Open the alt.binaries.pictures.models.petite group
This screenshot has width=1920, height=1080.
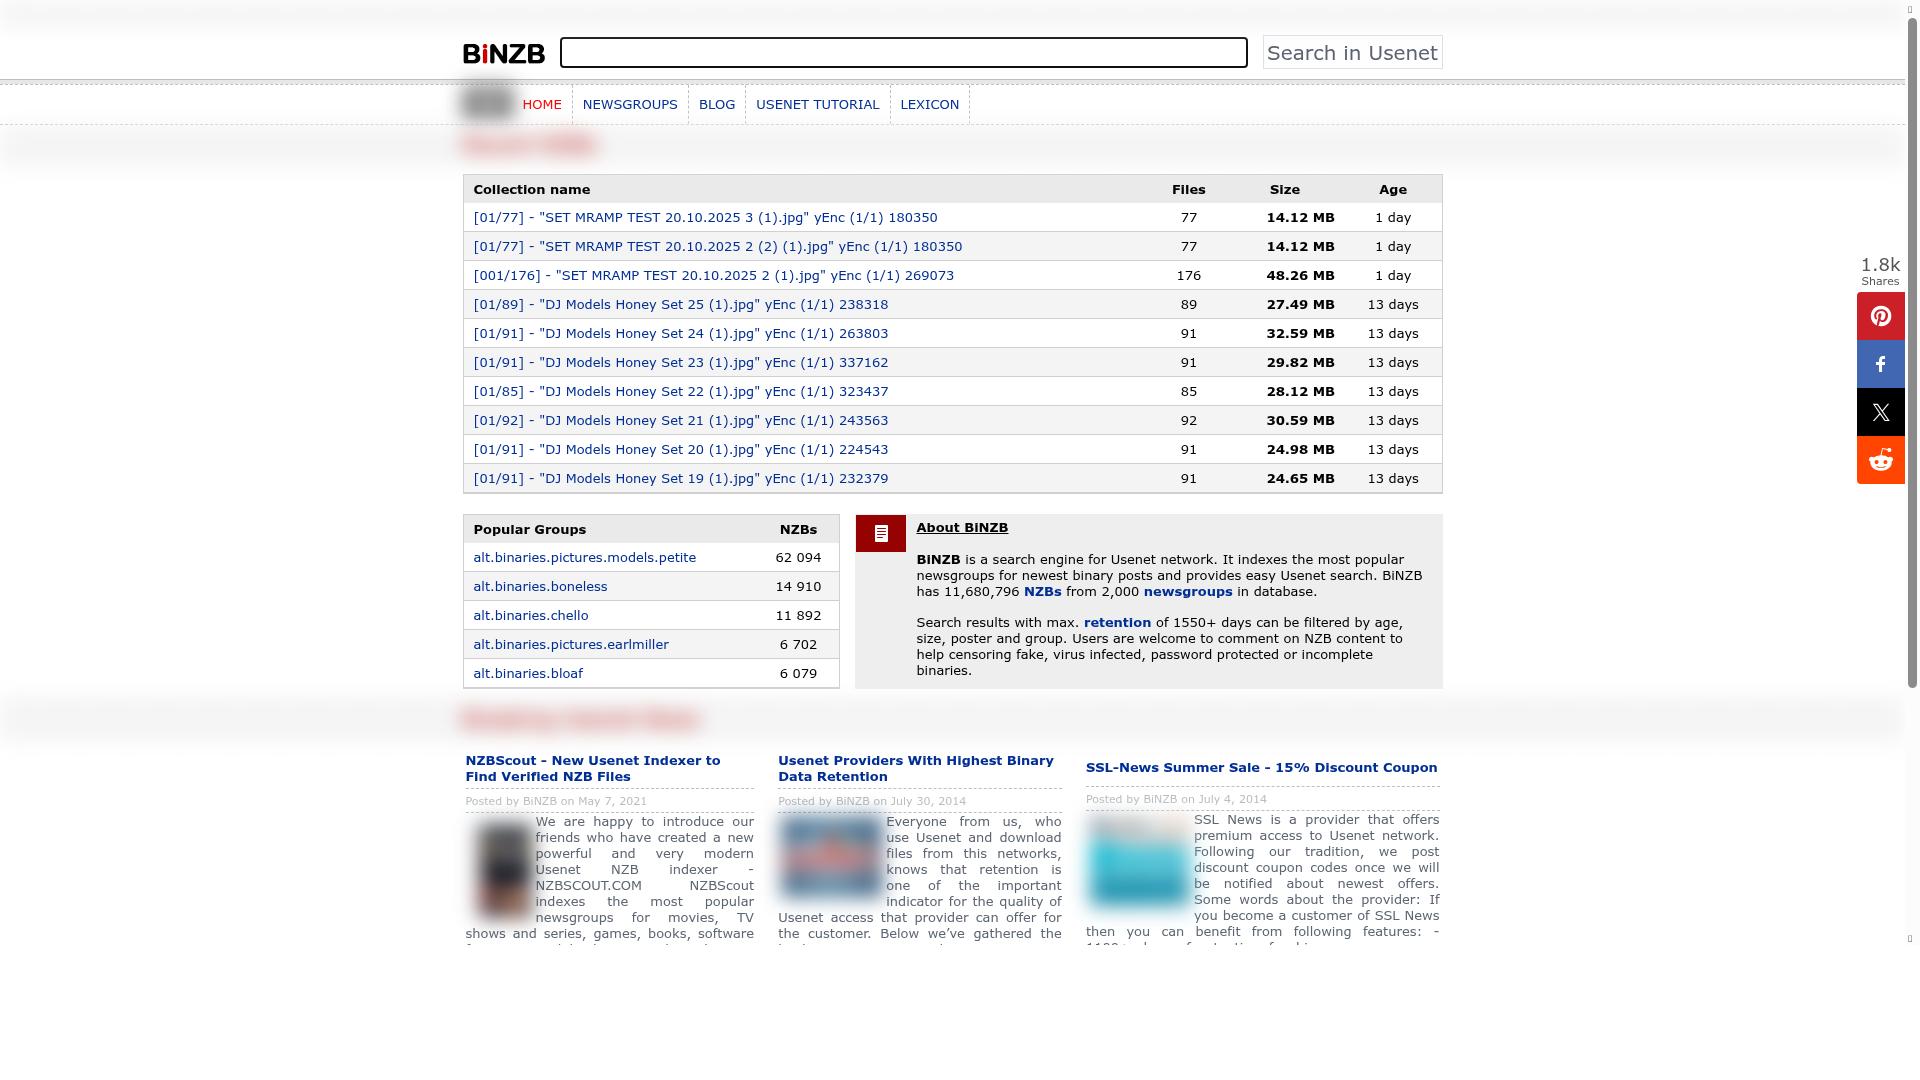point(584,557)
